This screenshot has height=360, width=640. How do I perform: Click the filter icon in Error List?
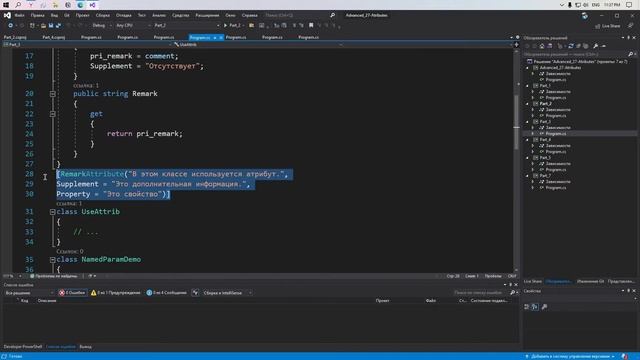pyautogui.click(x=196, y=293)
